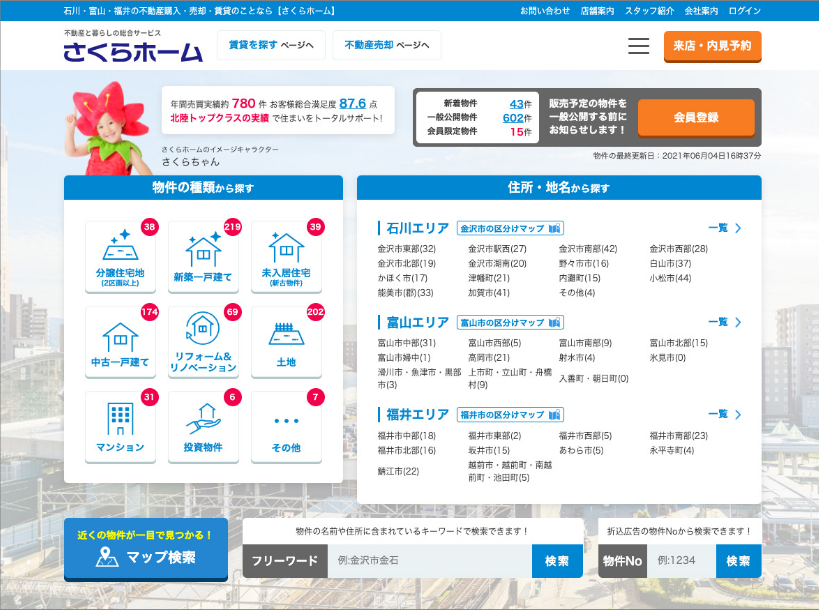
Task: Click the さくらちゃん character image
Action: tap(108, 128)
